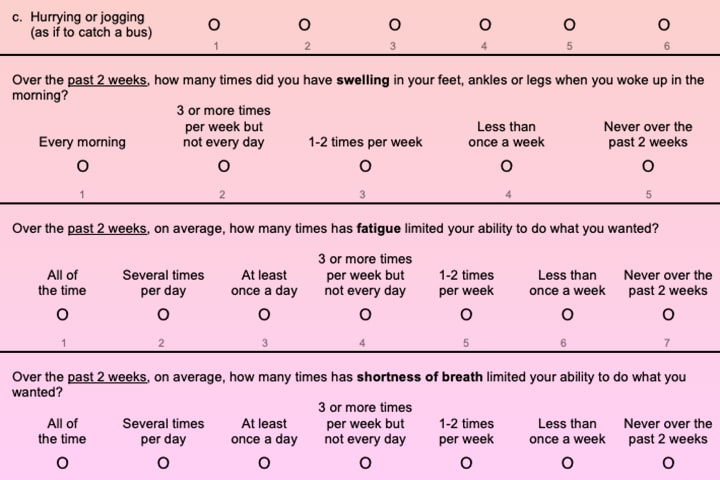Choose option 6 for Hurrying or jogging

(664, 24)
